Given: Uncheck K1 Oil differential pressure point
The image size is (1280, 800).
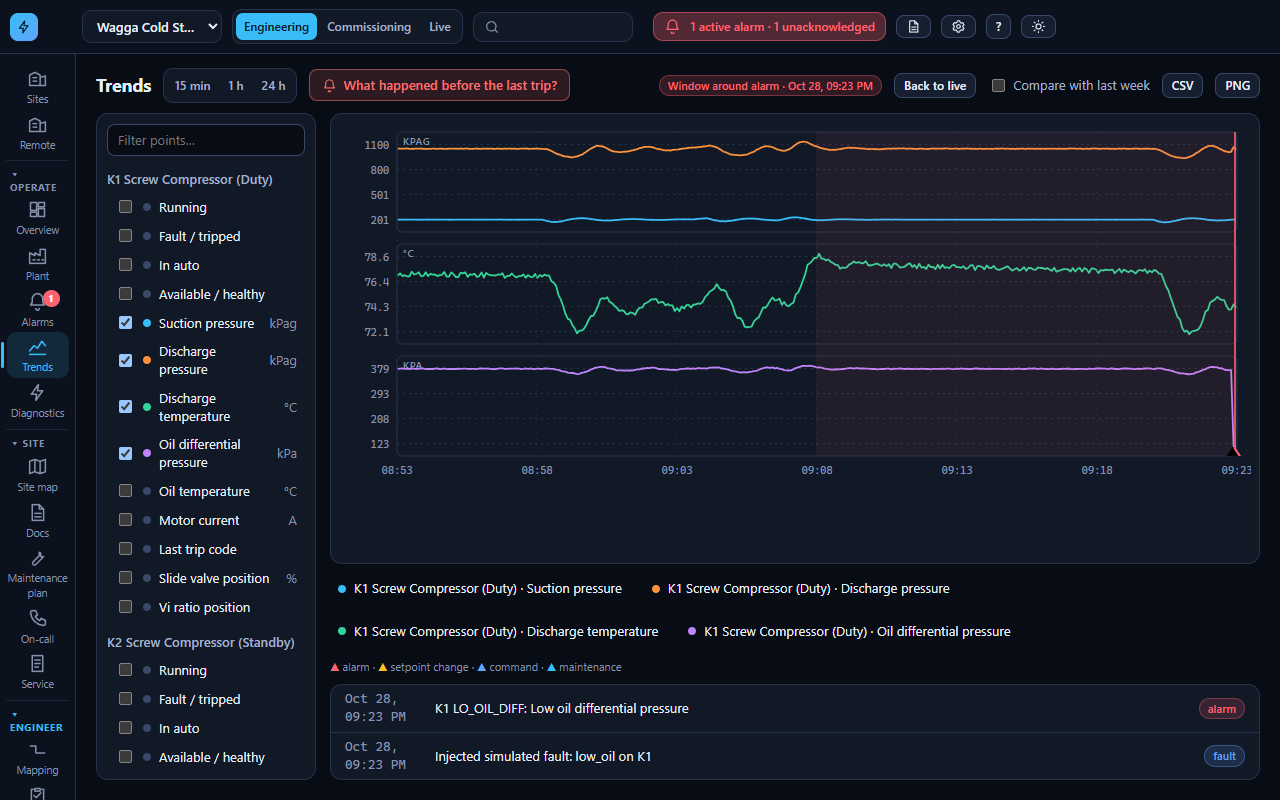Looking at the screenshot, I should click(x=126, y=453).
